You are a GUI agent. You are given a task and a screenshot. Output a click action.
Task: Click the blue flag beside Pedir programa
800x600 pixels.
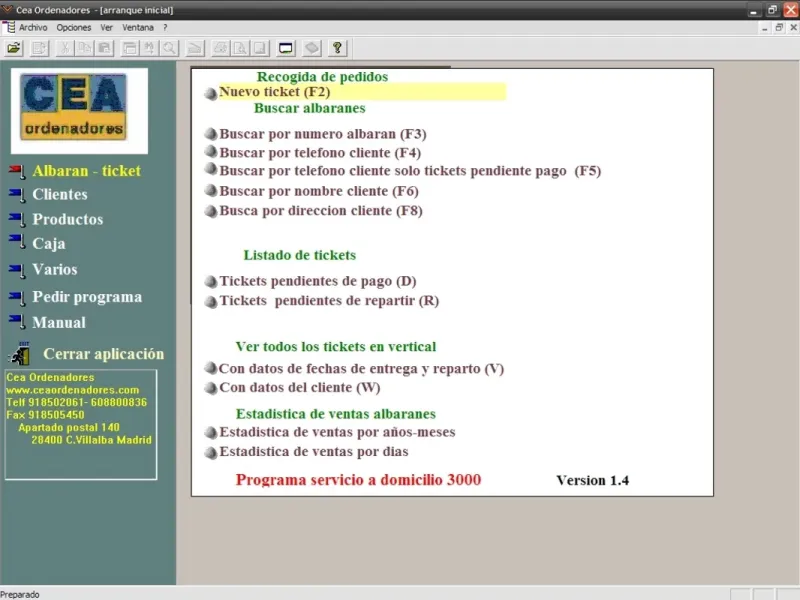pos(17,297)
